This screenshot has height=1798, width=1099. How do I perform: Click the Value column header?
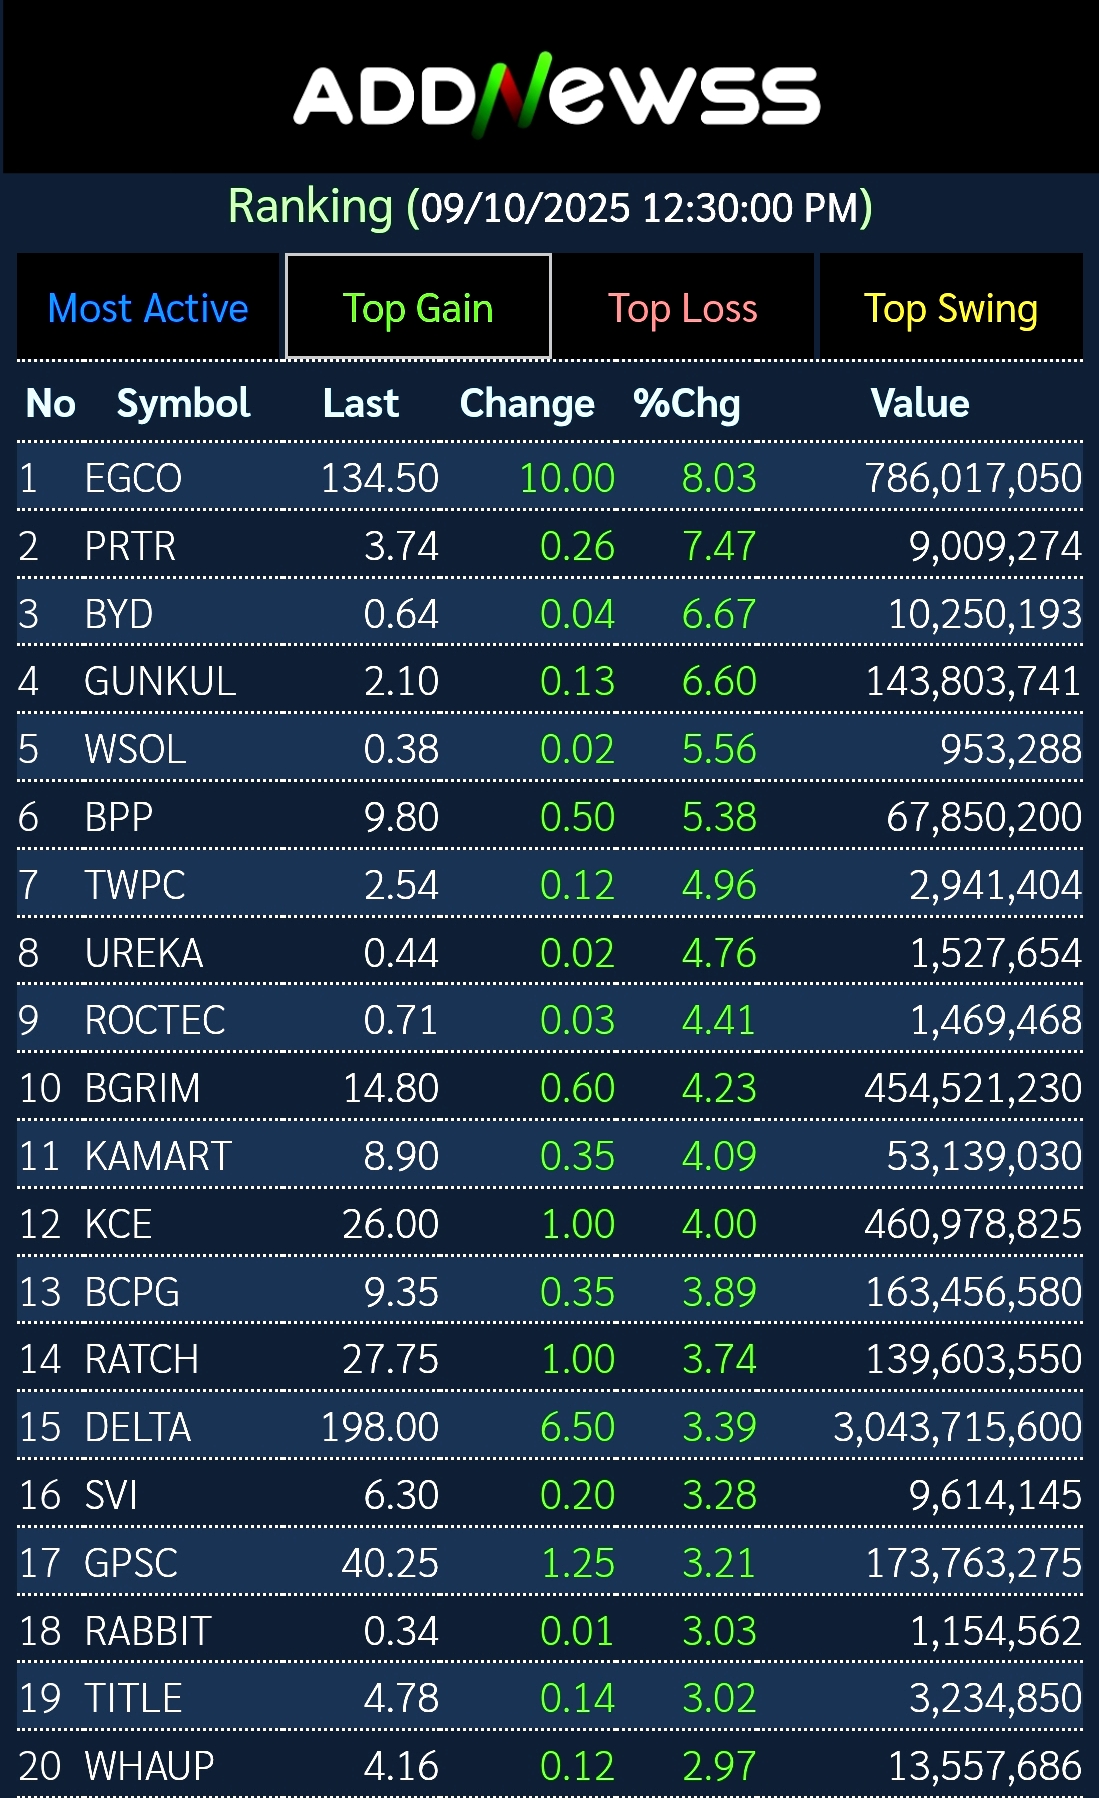tap(920, 403)
